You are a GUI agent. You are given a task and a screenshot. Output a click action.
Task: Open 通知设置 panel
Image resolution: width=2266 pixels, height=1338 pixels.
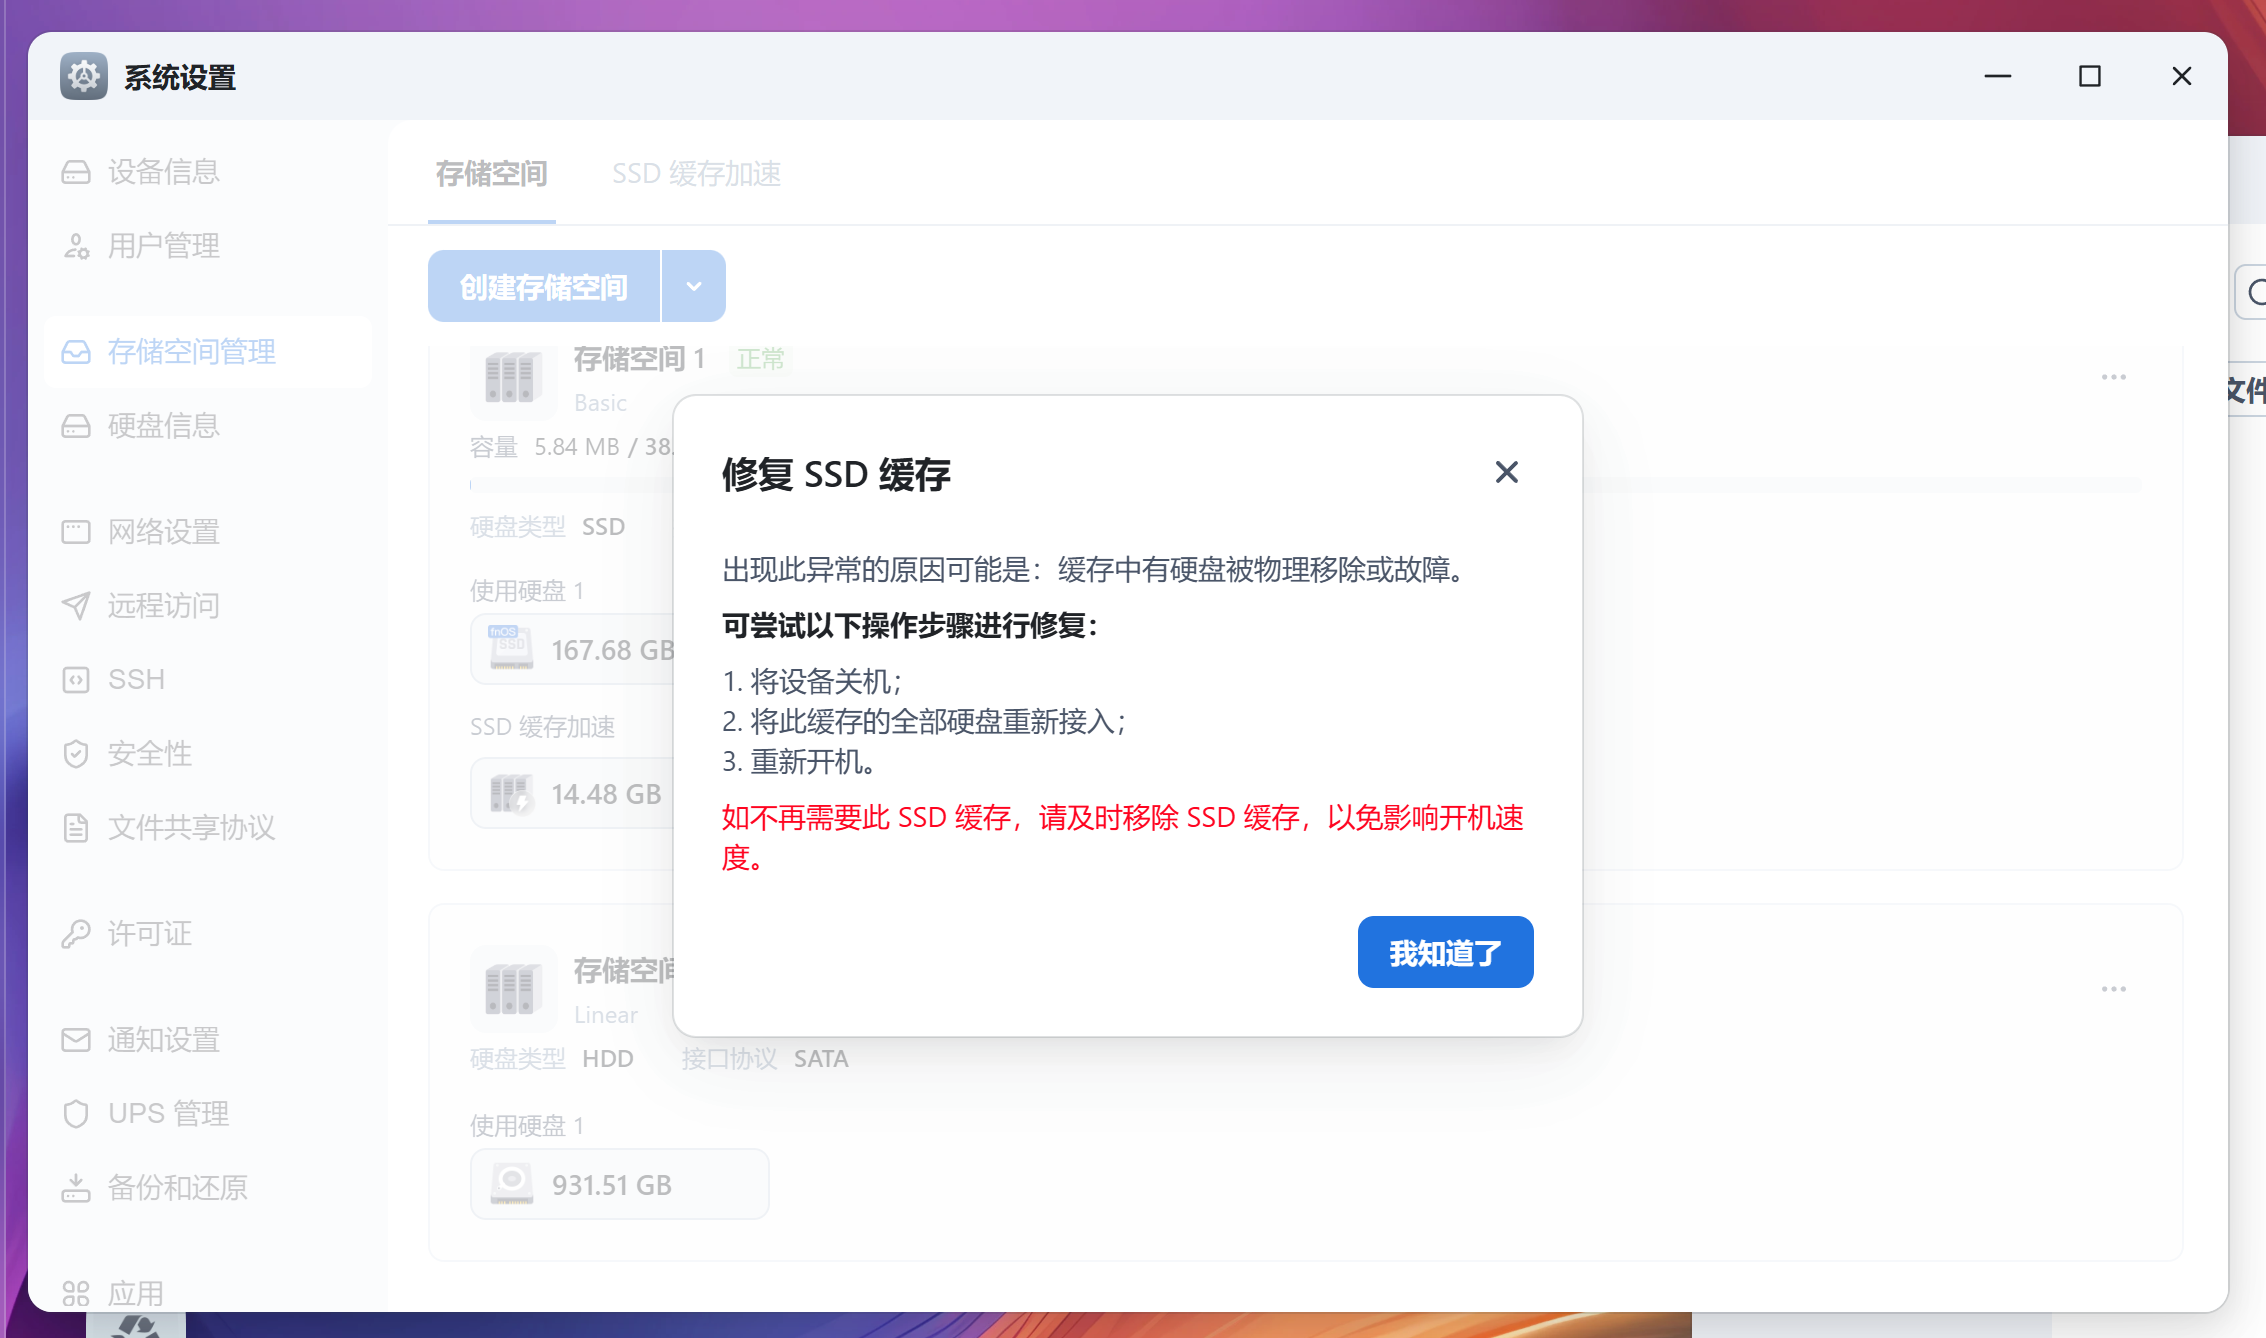(x=163, y=1039)
